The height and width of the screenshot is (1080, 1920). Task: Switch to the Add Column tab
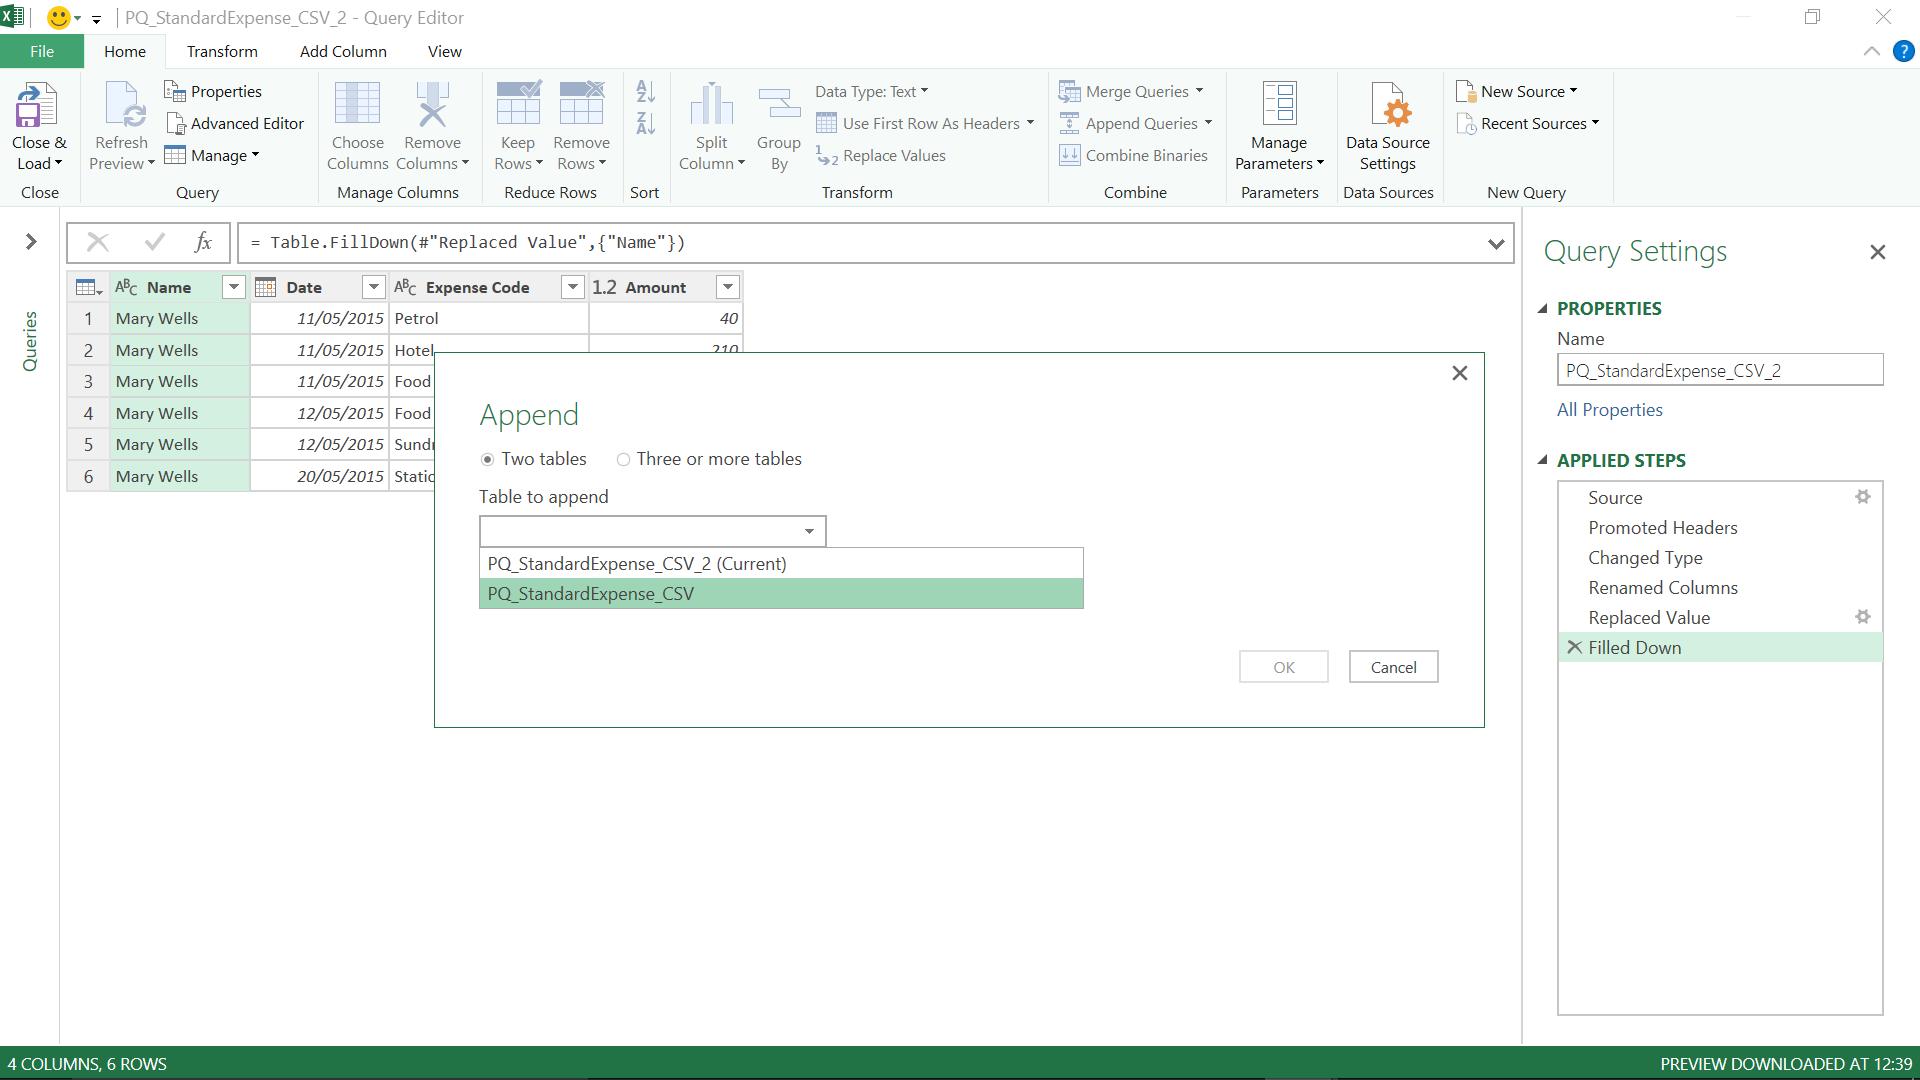[x=343, y=52]
